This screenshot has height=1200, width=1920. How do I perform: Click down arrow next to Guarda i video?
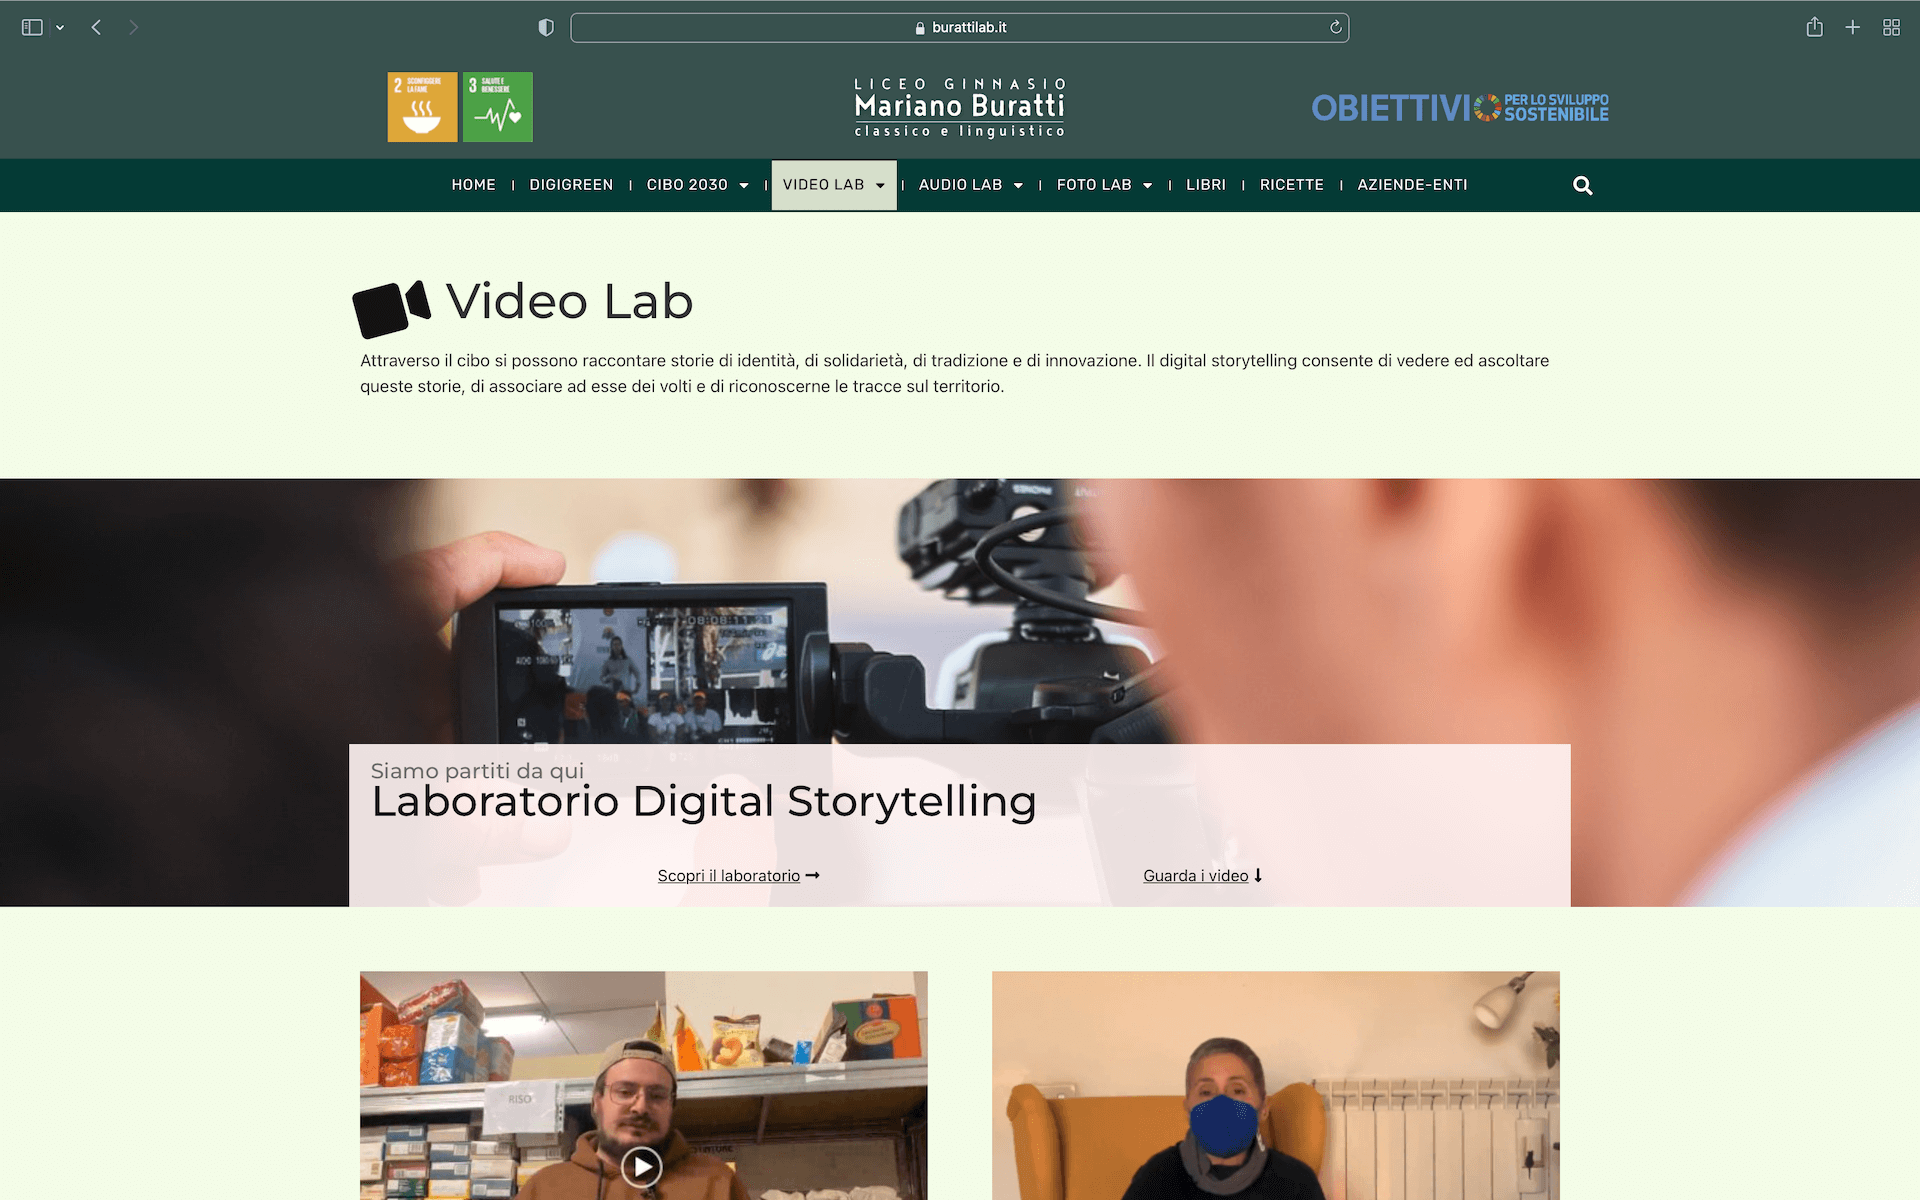click(1258, 876)
